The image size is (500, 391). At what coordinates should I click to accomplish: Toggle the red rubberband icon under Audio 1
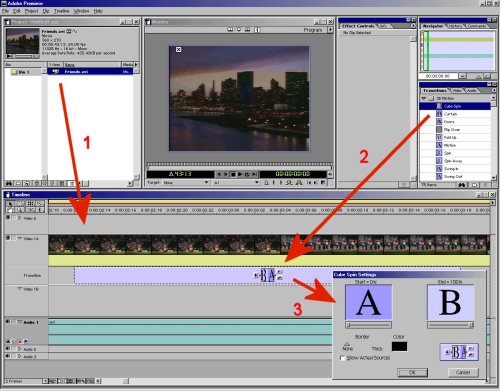(20, 341)
